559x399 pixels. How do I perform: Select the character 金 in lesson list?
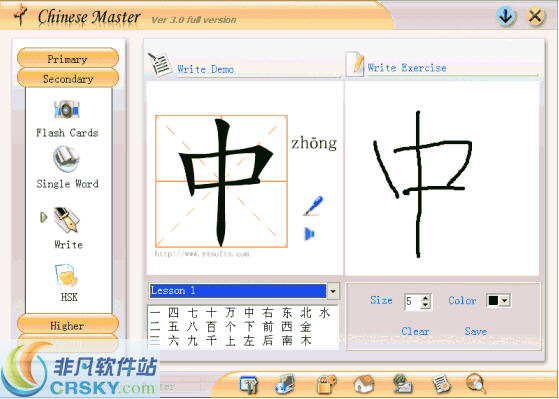306,327
